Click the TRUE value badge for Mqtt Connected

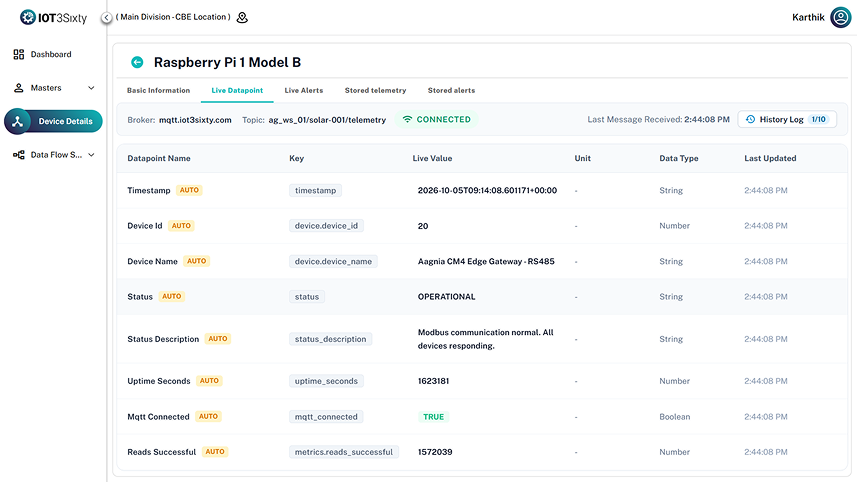433,416
